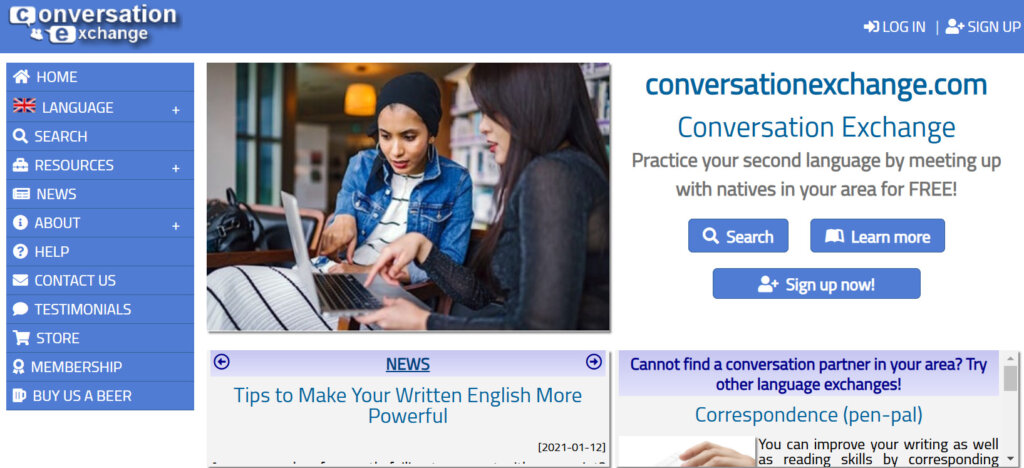Image resolution: width=1024 pixels, height=468 pixels.
Task: Click the envelope icon beside CONTACT US
Action: point(20,280)
